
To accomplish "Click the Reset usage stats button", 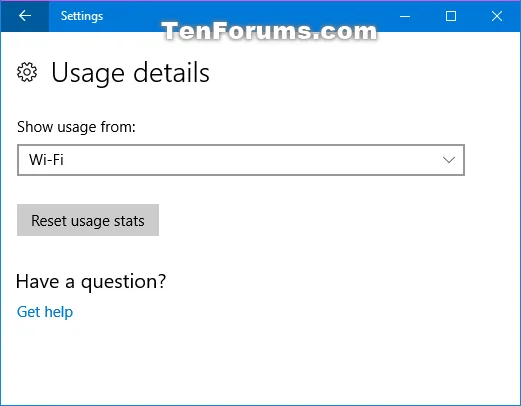I will pos(88,220).
